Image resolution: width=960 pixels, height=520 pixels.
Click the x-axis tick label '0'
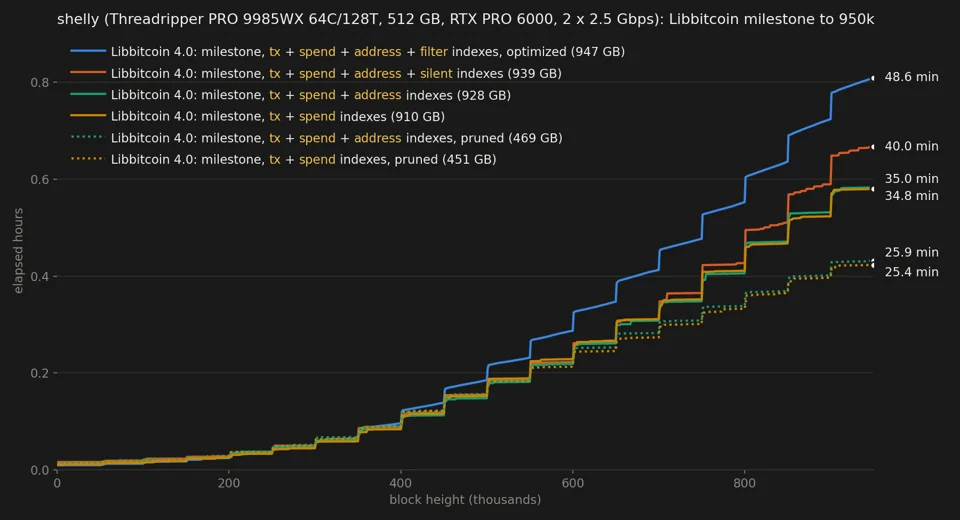[x=57, y=483]
